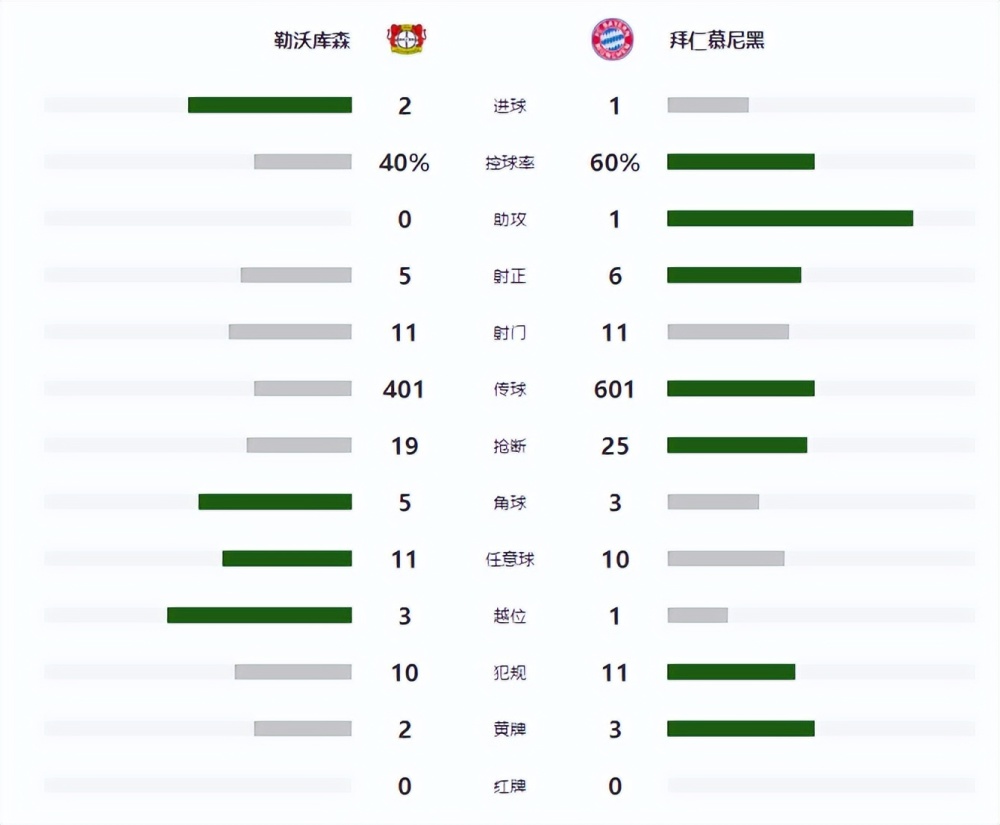Viewport: 1000px width, 825px height.
Task: Select the 黄牌 yellow card label
Action: pyautogui.click(x=510, y=729)
